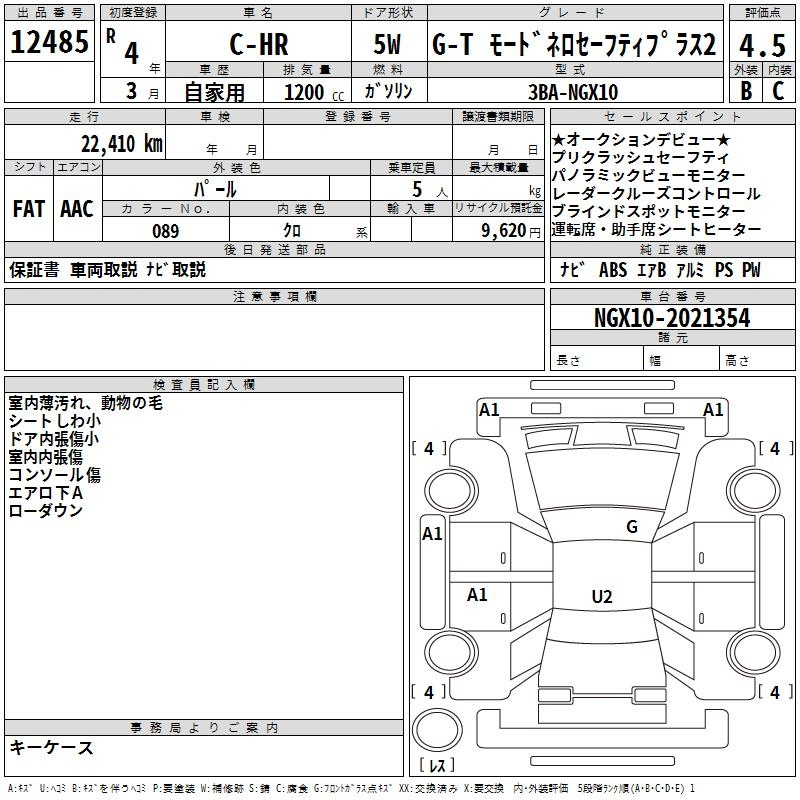This screenshot has width=800, height=800.
Task: Select the car name "C-HR"
Action: [x=259, y=44]
